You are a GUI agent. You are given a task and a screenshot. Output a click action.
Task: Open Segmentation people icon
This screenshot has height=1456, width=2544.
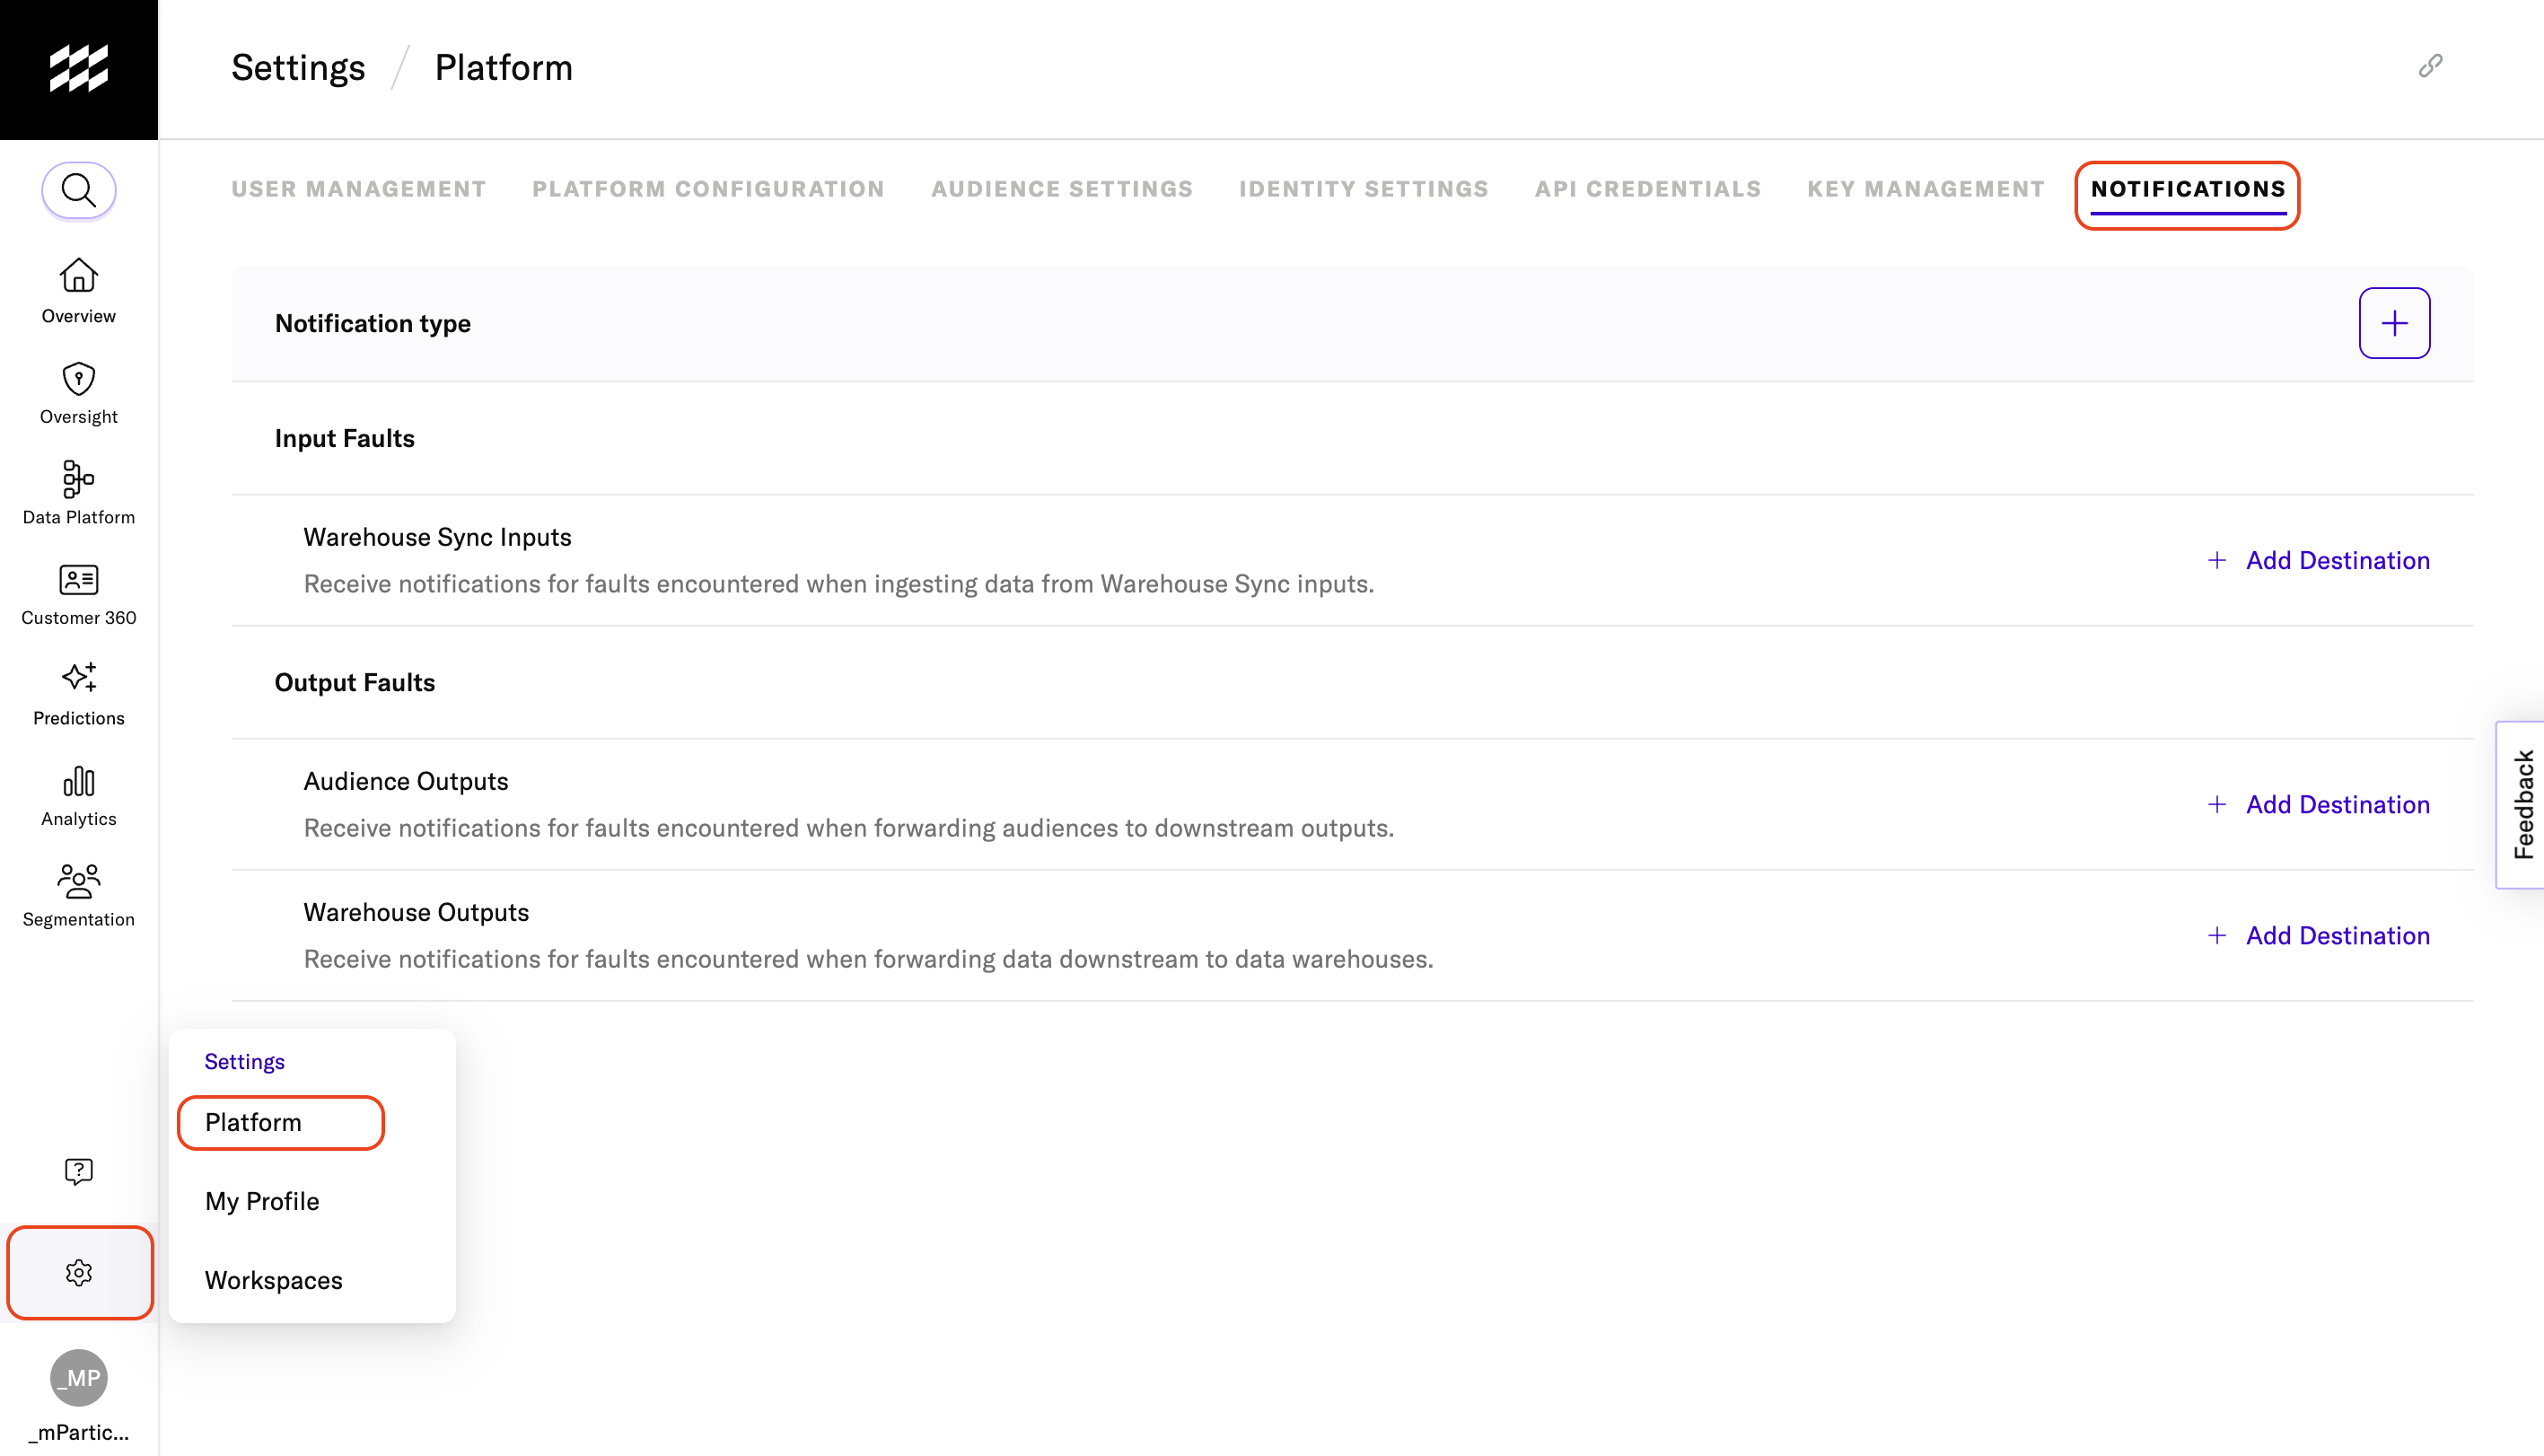(x=79, y=894)
